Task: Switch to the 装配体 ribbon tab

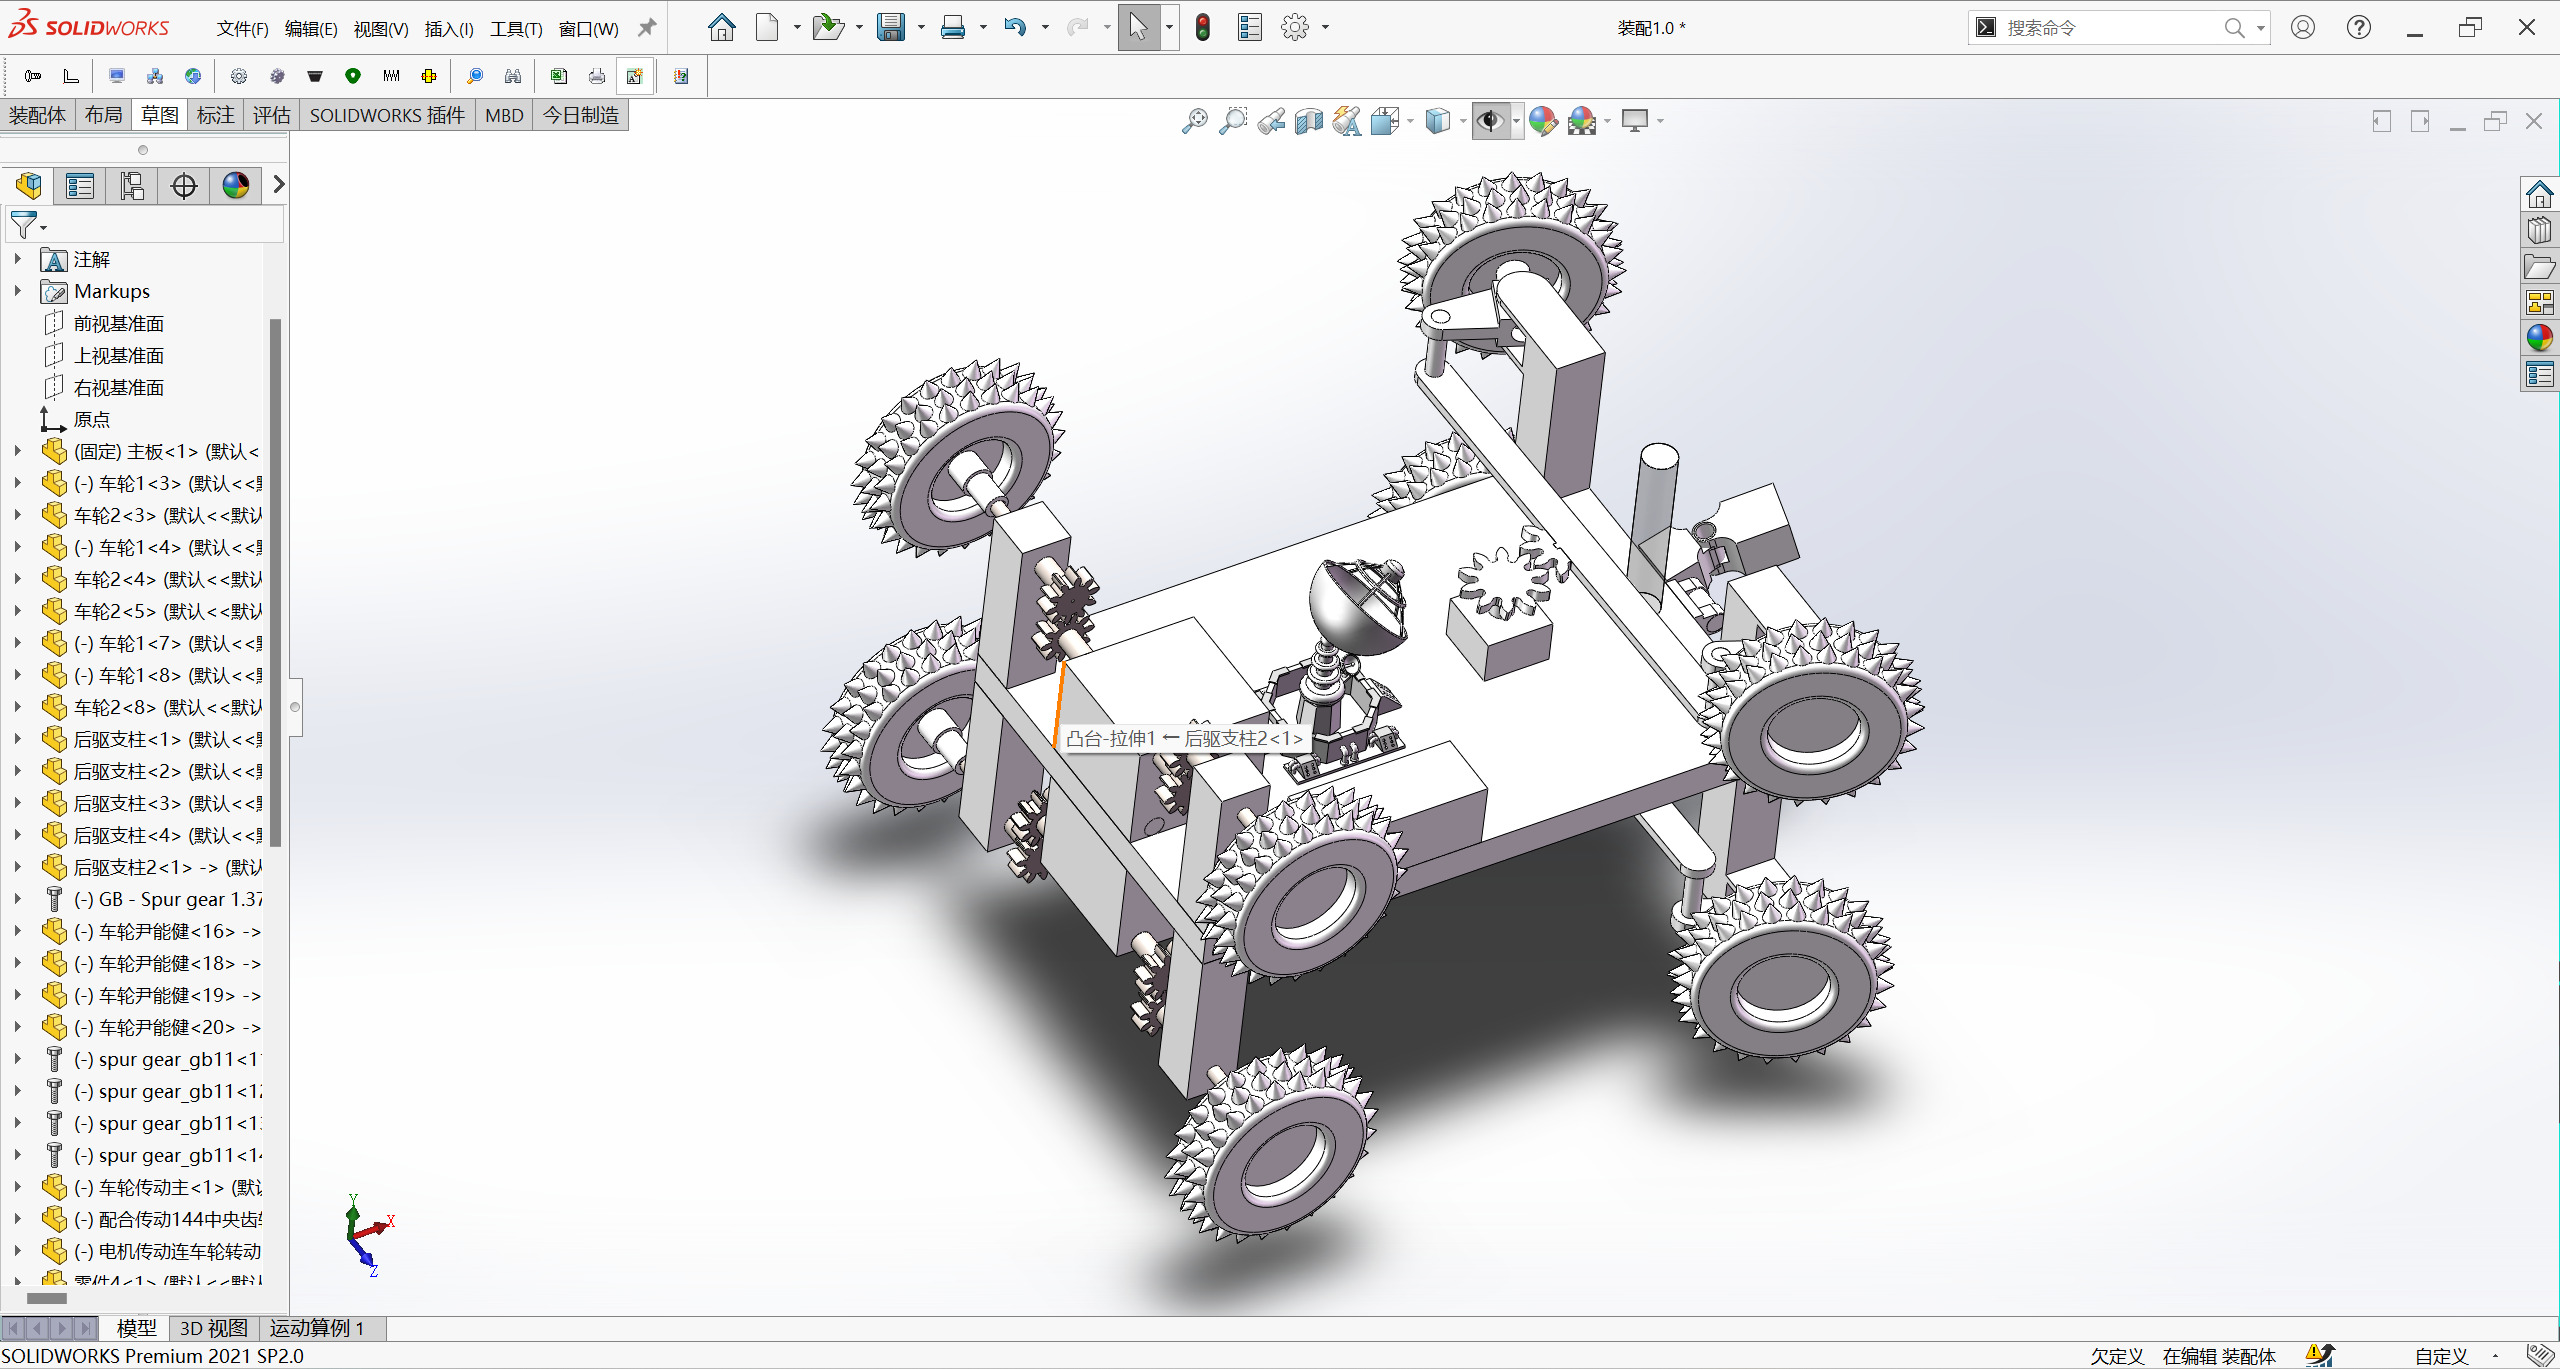Action: point(37,115)
